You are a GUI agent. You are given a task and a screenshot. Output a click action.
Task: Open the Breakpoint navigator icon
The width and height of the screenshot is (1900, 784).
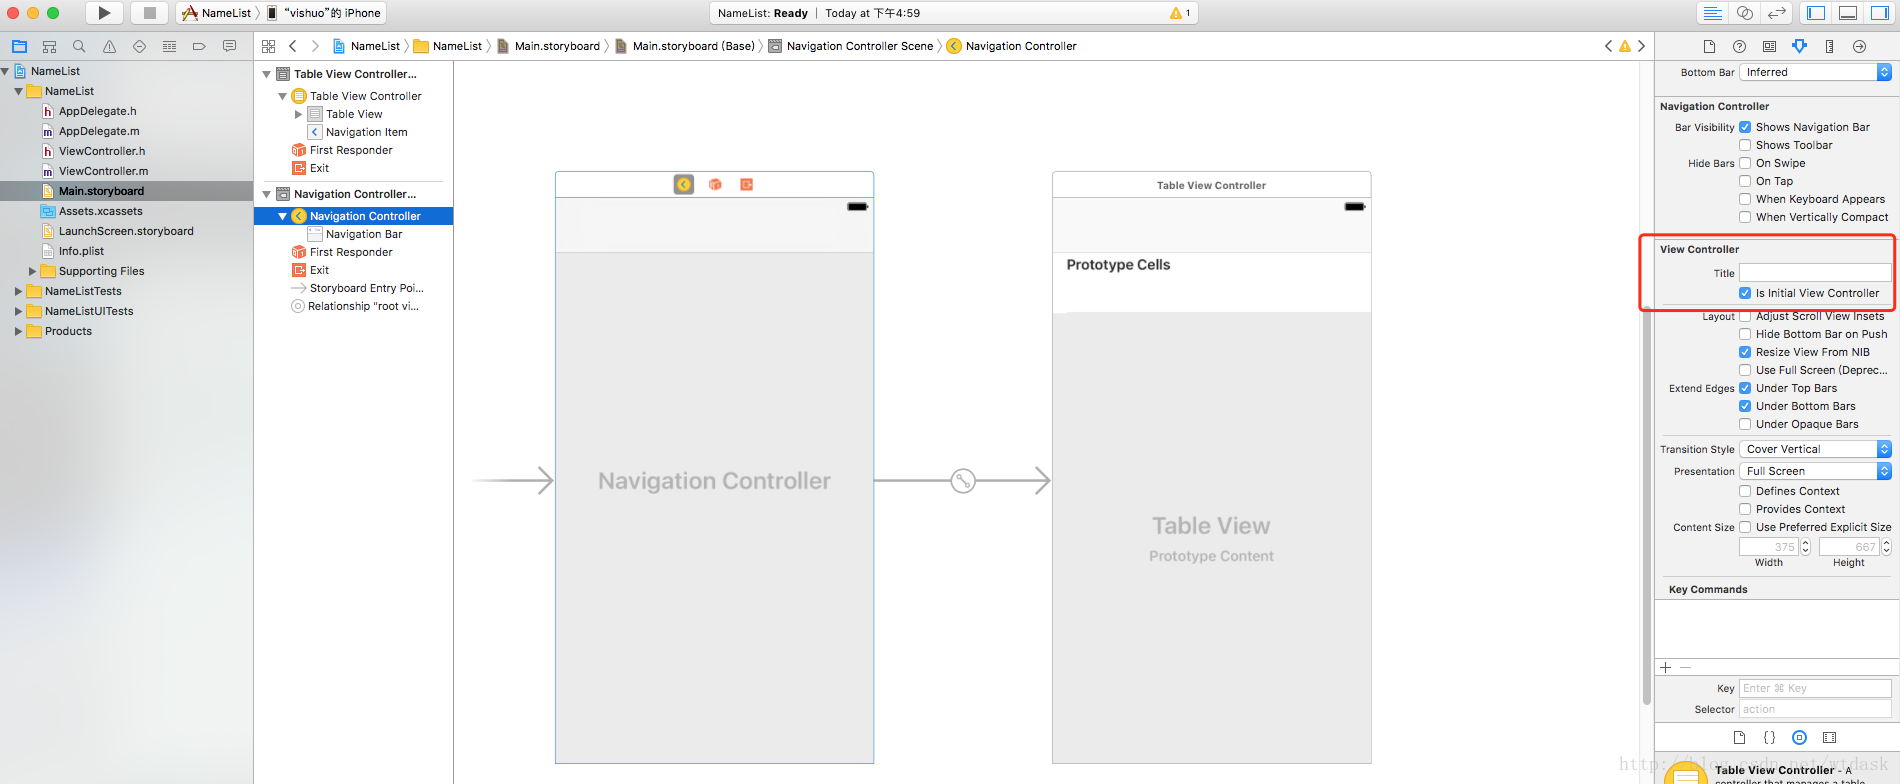[x=199, y=46]
